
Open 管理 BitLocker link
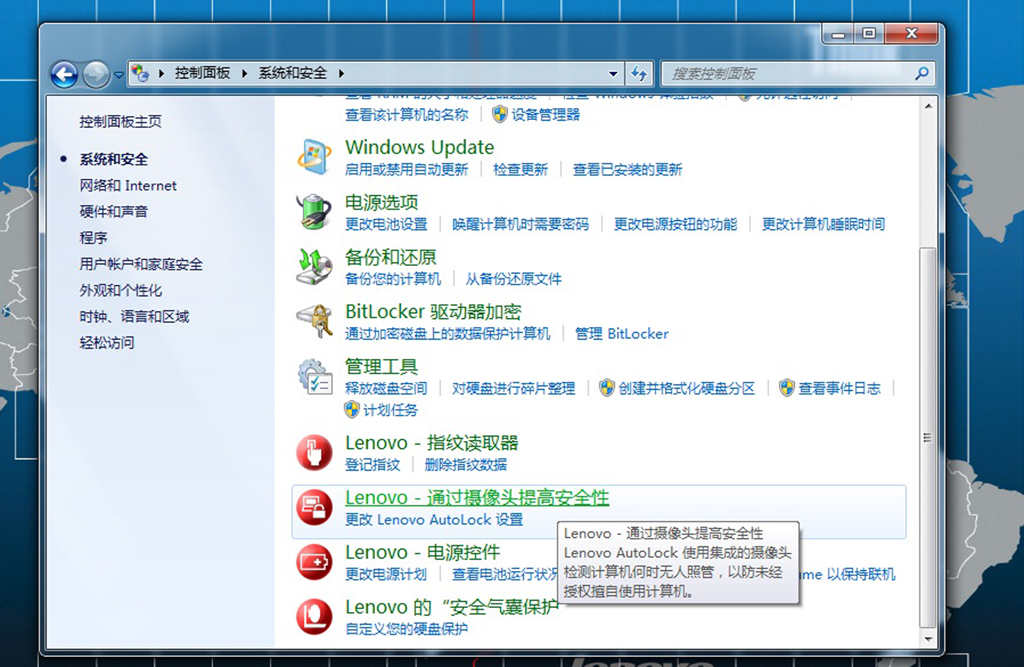click(x=622, y=334)
